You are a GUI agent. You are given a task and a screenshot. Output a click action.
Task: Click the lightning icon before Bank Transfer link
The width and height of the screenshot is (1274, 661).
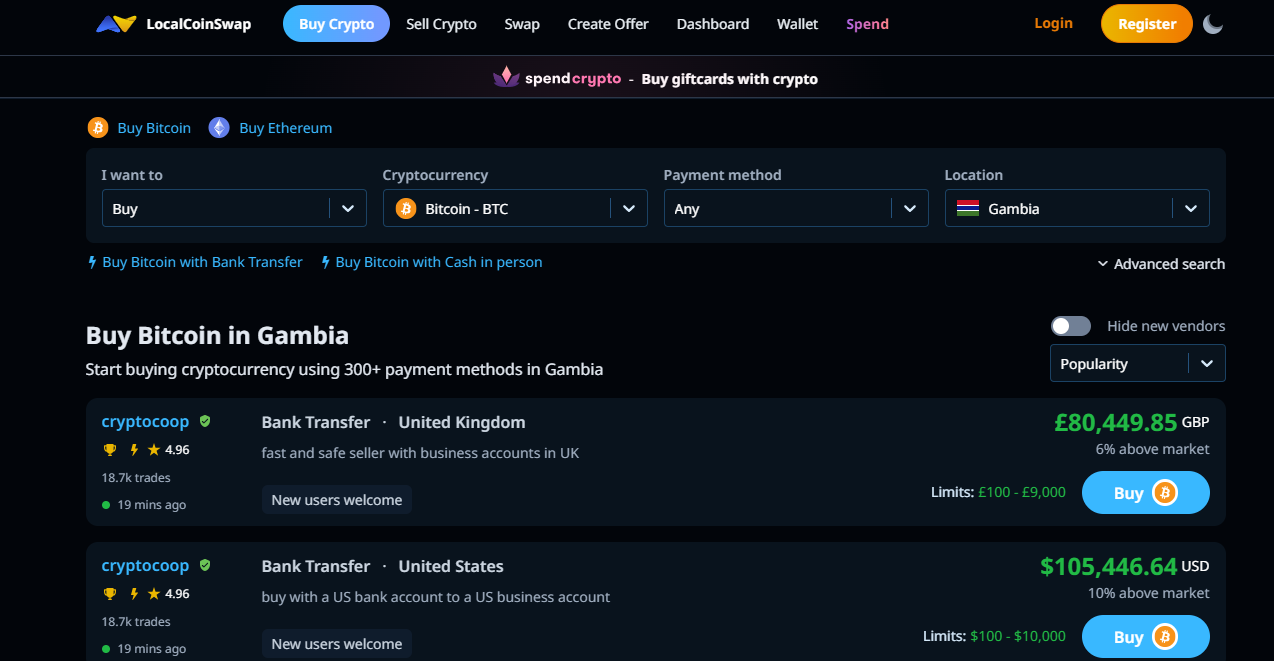click(x=92, y=262)
